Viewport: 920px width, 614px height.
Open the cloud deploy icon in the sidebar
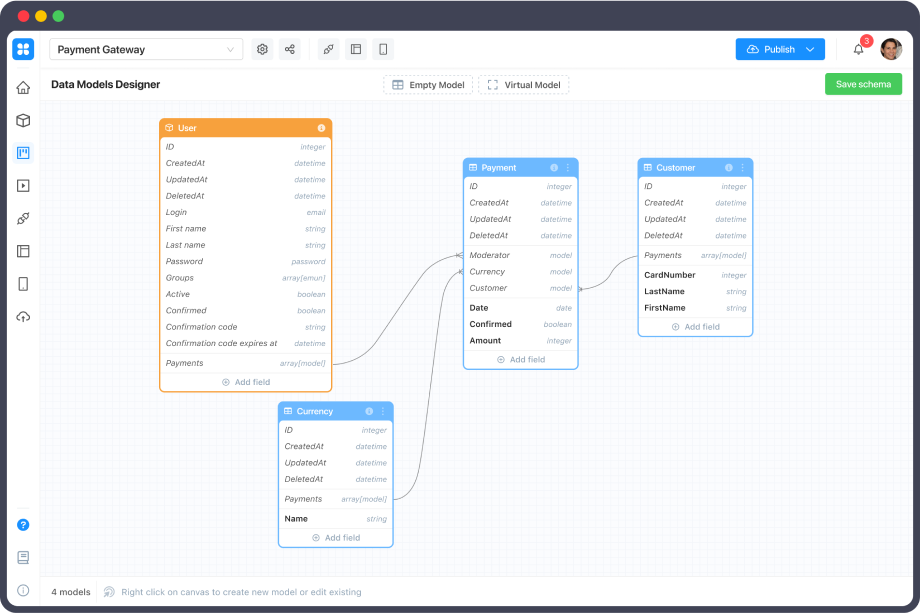[22, 317]
